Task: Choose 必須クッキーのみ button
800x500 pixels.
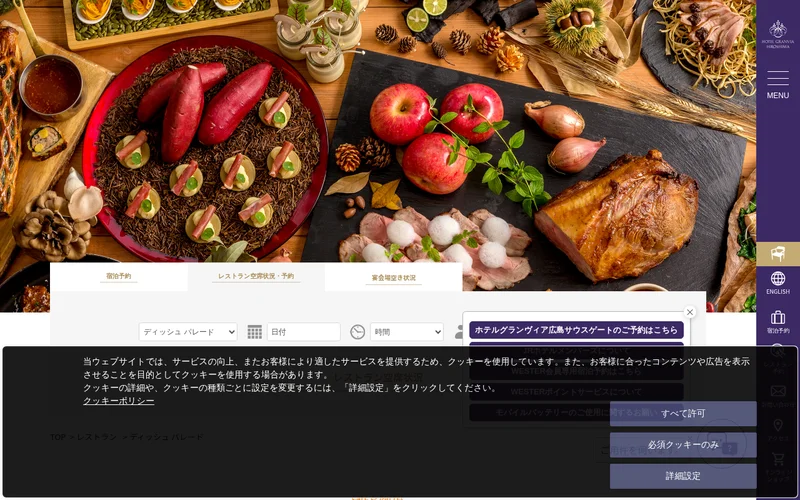Action: coord(683,445)
